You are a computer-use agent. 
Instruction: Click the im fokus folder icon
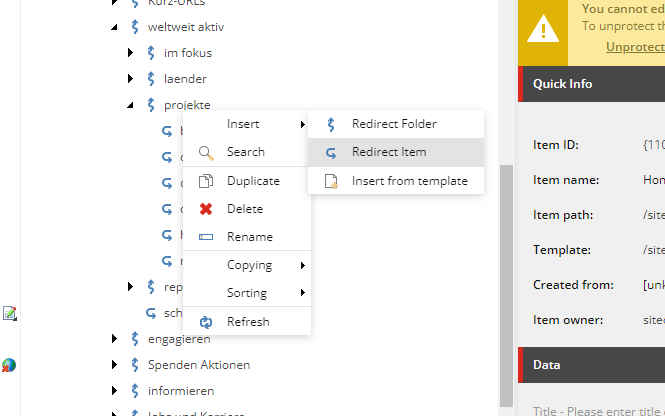click(x=151, y=53)
